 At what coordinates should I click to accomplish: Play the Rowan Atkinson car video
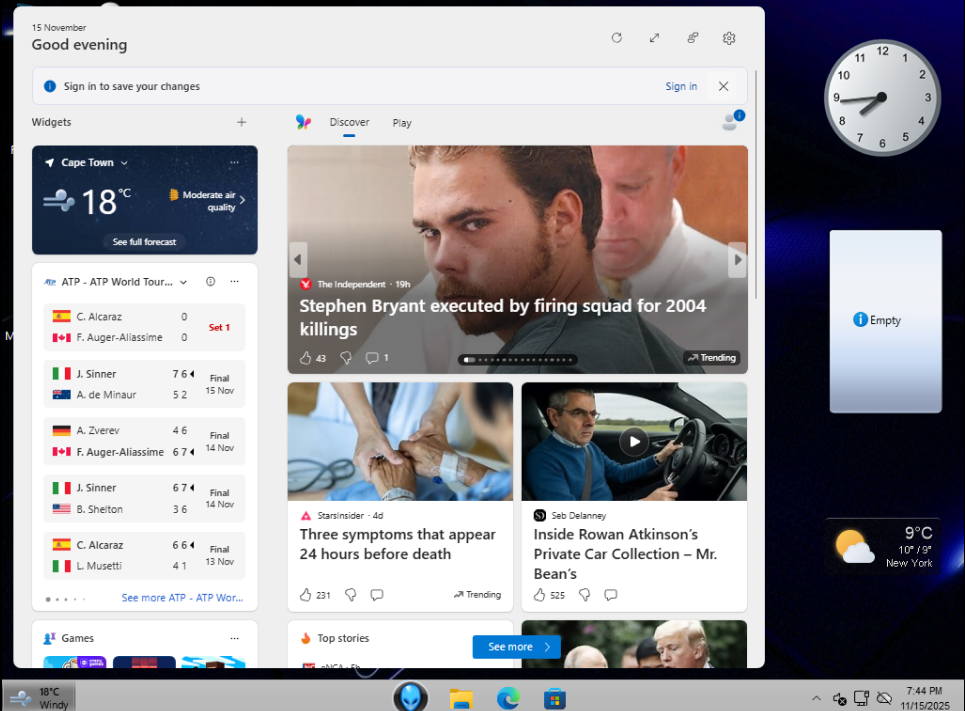(634, 441)
